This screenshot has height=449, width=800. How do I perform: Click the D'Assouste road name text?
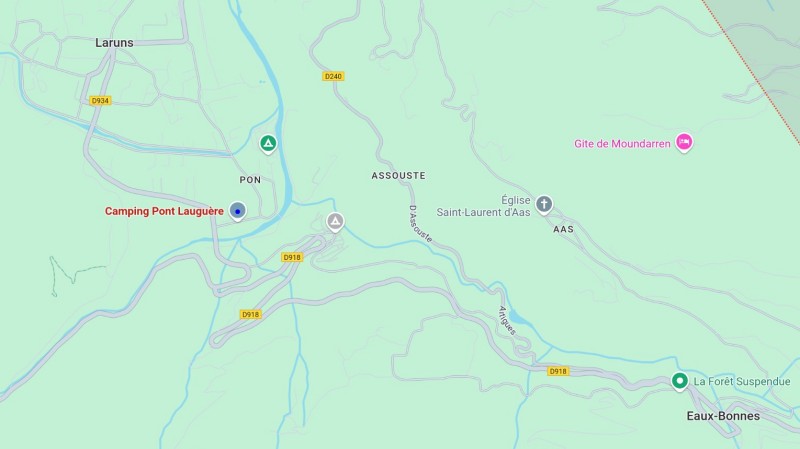click(x=421, y=224)
